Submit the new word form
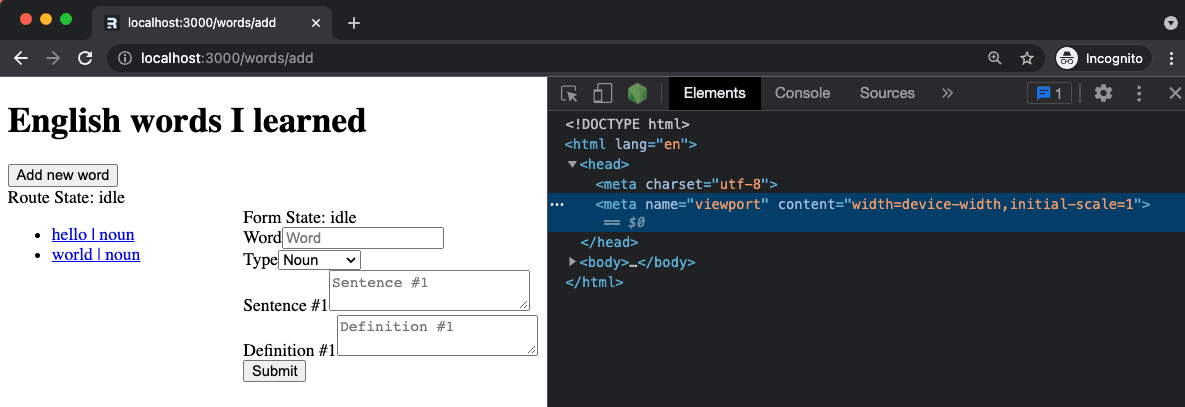The width and height of the screenshot is (1185, 407). 274,371
